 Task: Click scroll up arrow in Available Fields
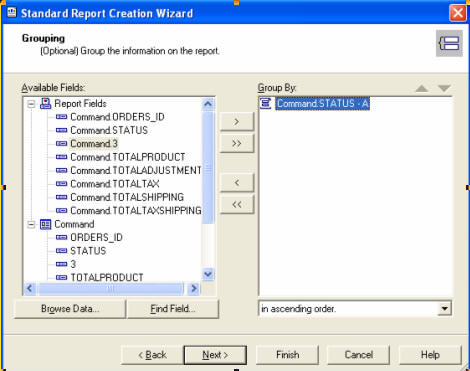[x=208, y=104]
